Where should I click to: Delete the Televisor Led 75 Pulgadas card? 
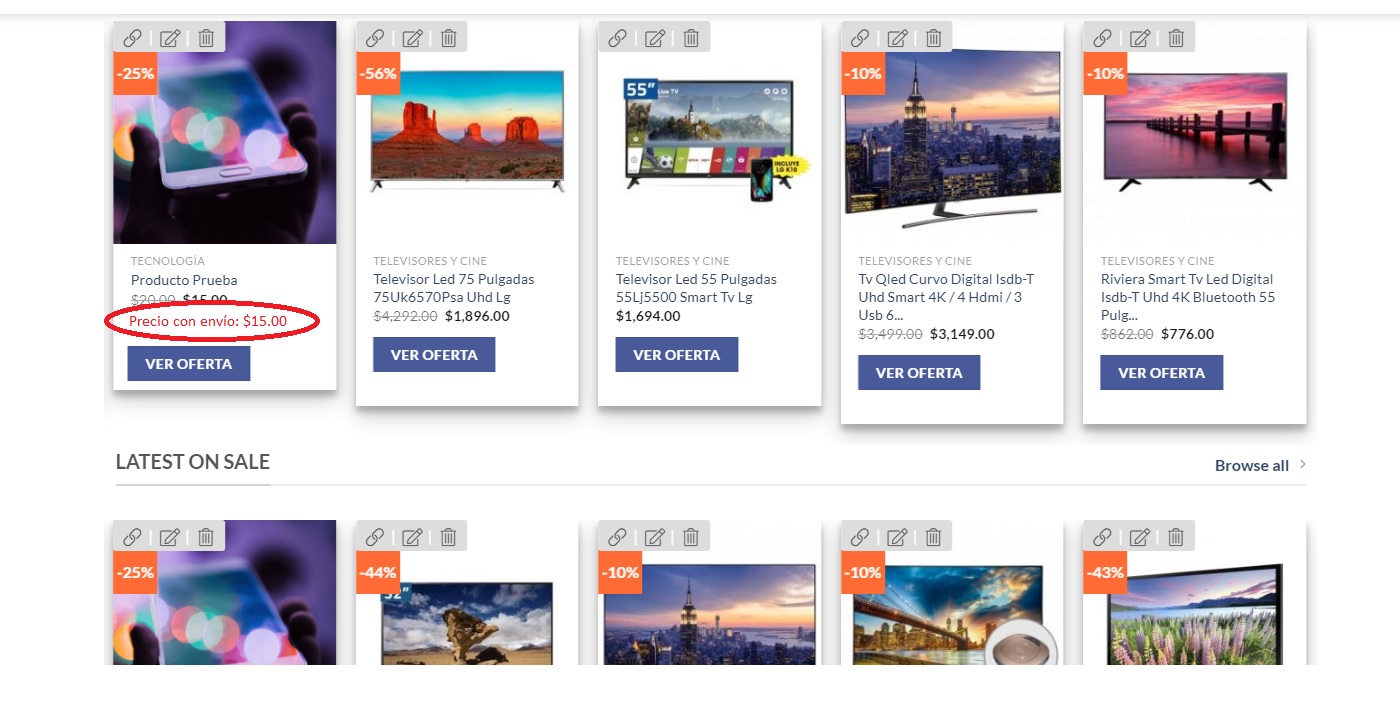pyautogui.click(x=449, y=38)
